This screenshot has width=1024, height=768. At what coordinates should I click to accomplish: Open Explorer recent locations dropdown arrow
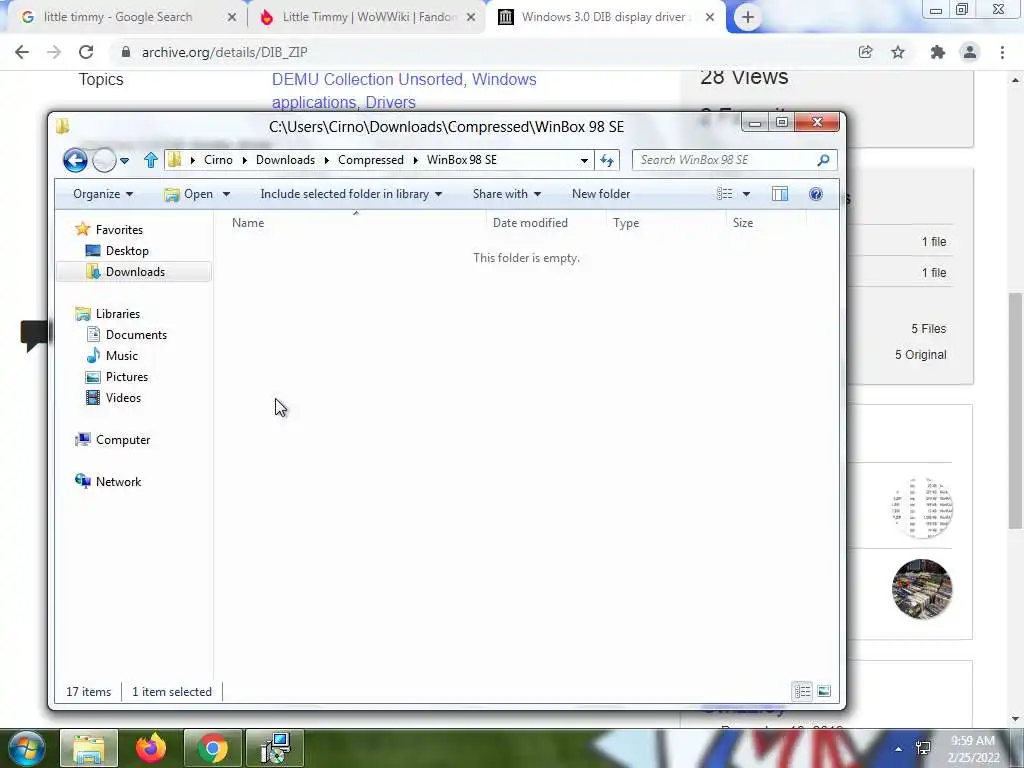124,160
